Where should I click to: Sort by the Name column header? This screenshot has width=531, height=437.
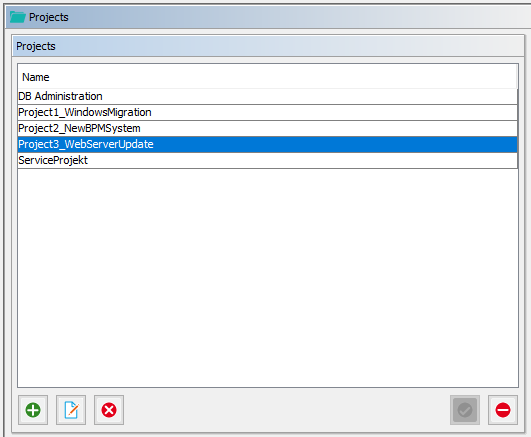(x=268, y=77)
